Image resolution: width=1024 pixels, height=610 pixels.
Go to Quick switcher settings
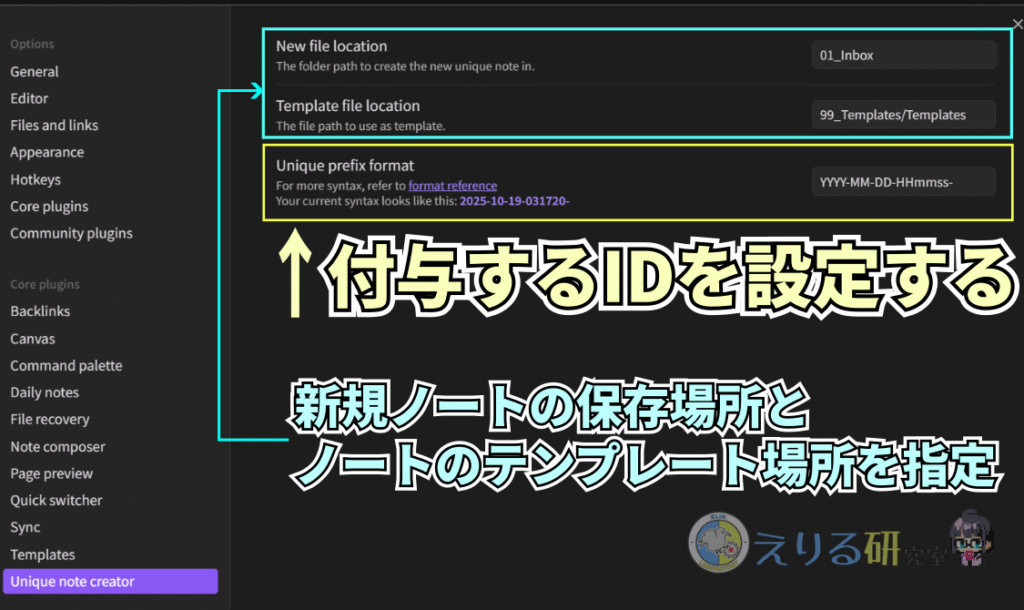coord(56,501)
